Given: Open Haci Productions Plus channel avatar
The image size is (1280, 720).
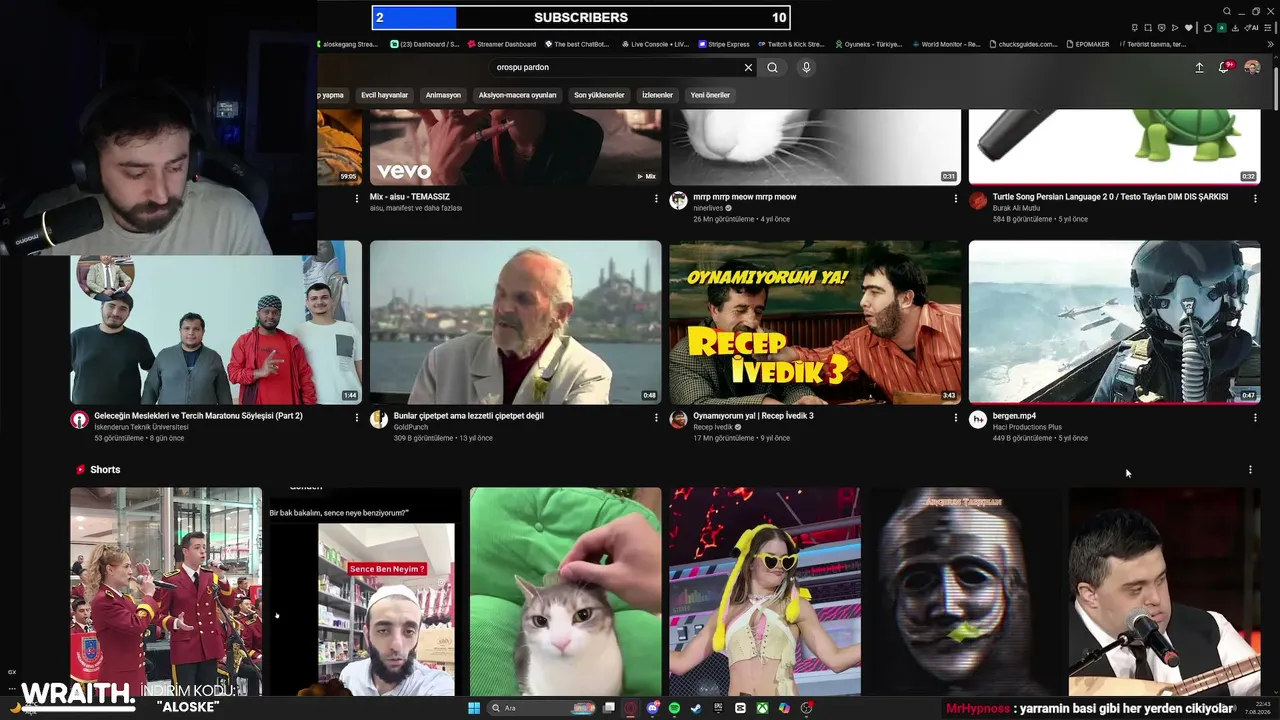Looking at the screenshot, I should [x=978, y=419].
